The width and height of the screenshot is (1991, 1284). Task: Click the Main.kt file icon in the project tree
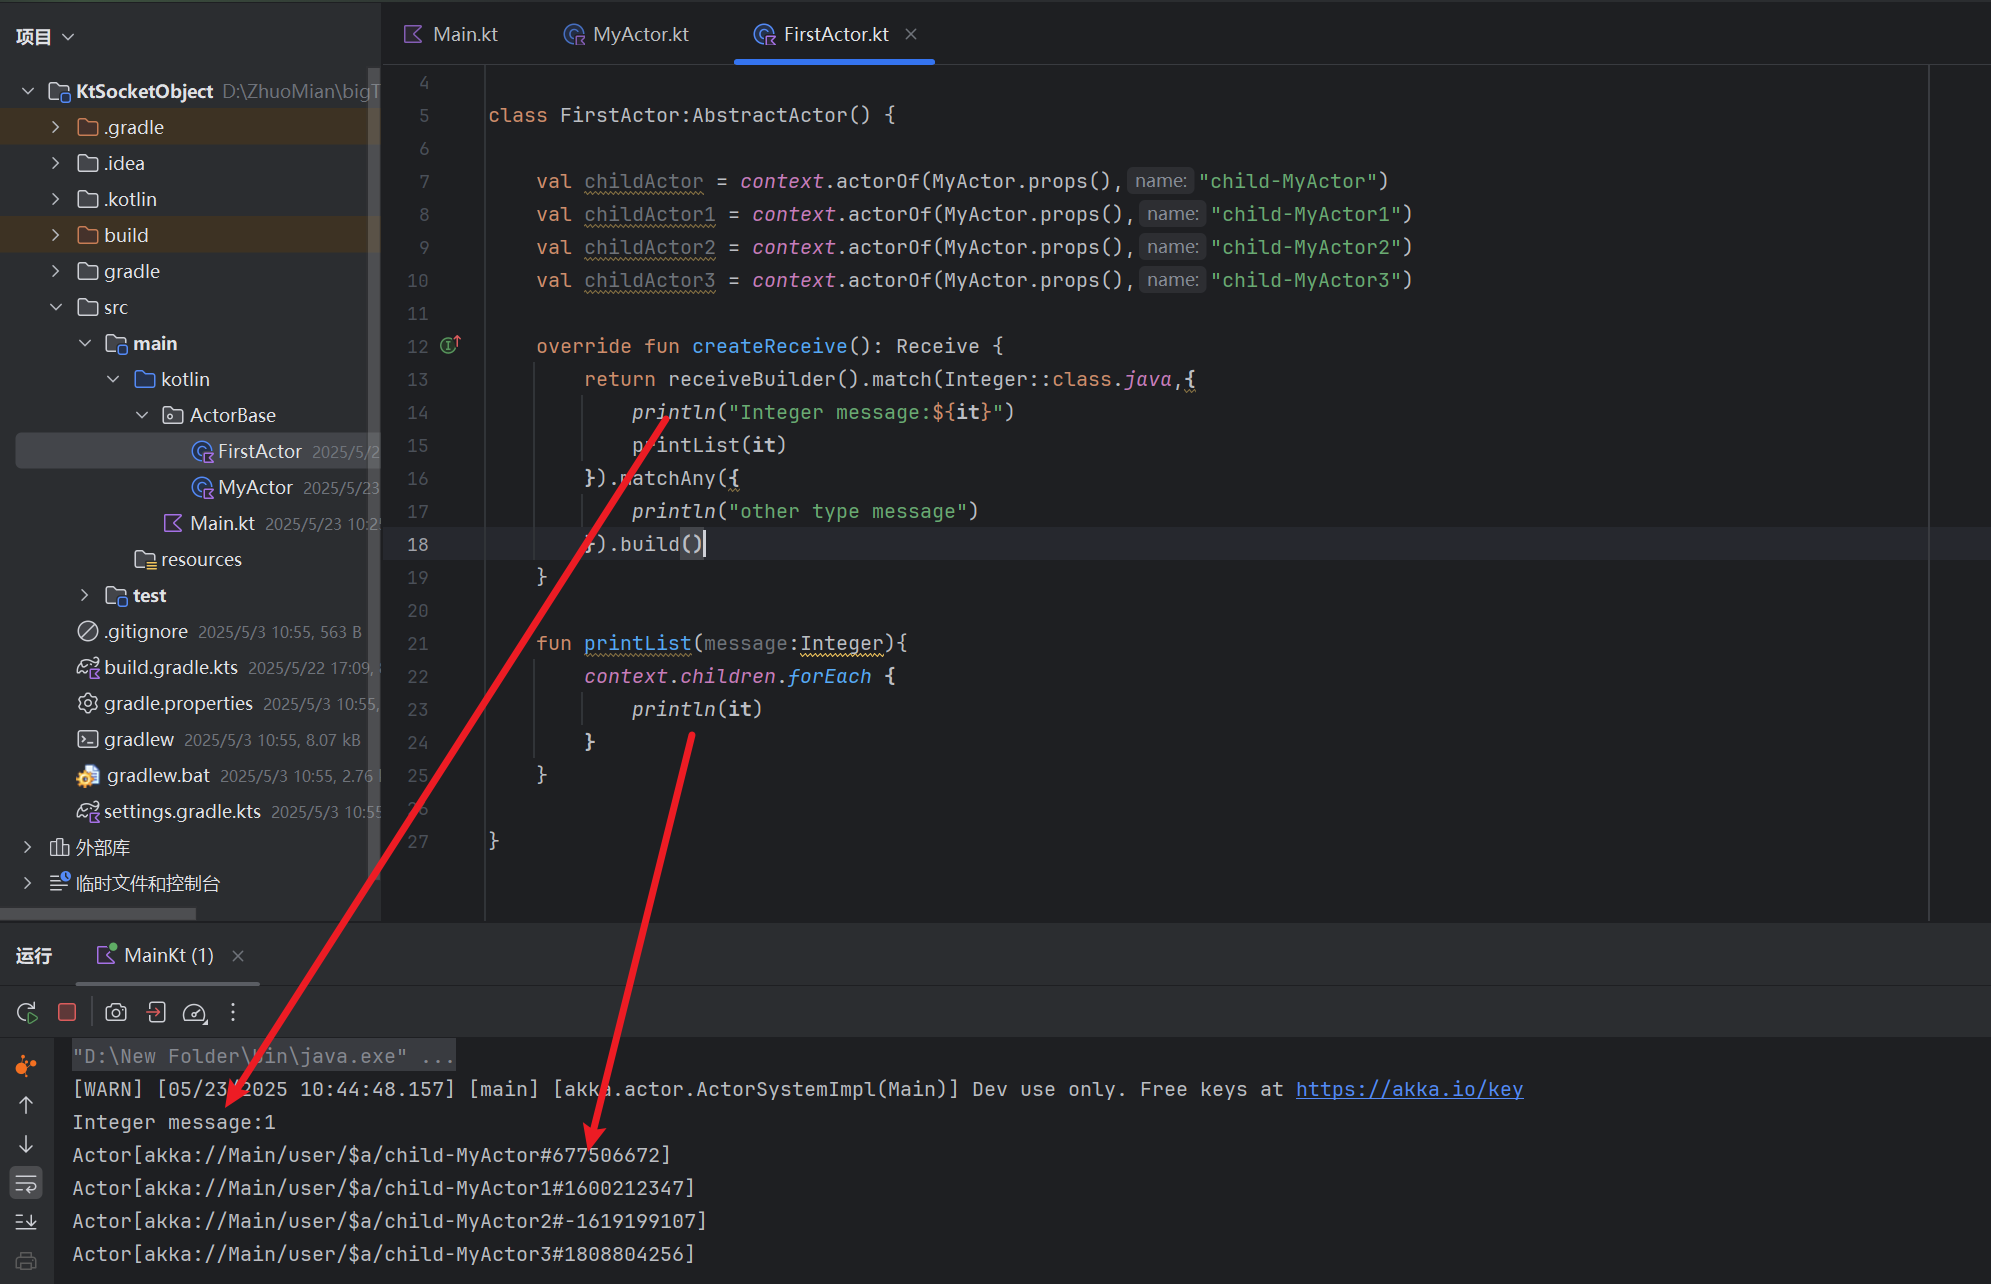coord(173,523)
